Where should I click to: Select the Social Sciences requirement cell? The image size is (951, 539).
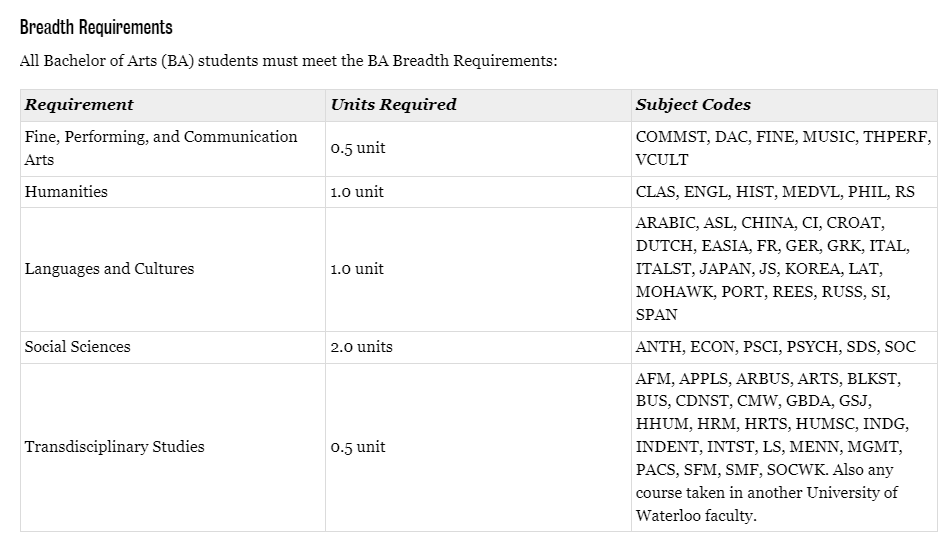click(x=173, y=347)
